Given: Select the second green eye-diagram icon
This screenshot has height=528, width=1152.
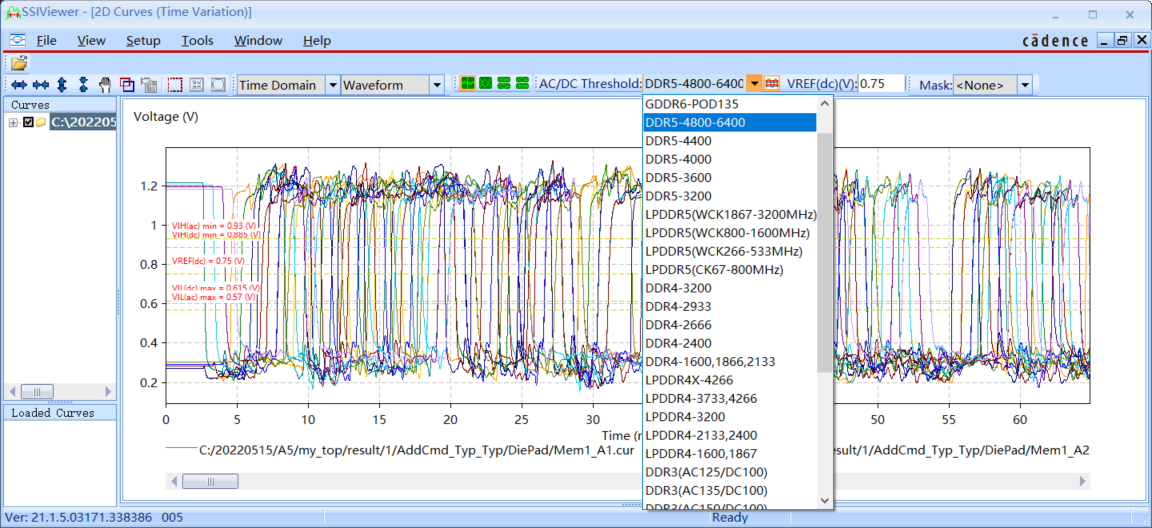Looking at the screenshot, I should point(486,84).
